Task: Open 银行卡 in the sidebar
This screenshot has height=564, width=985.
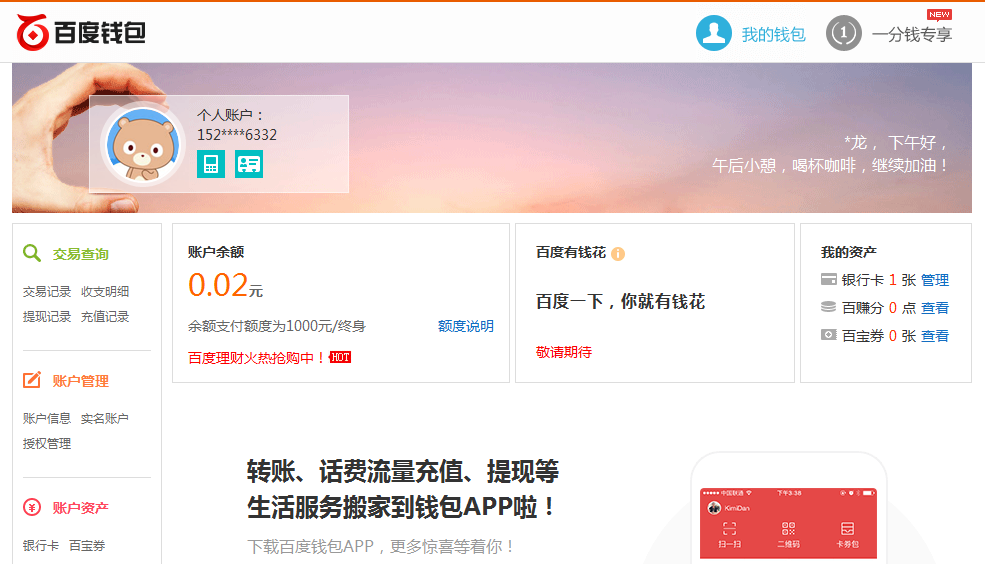Action: [41, 545]
